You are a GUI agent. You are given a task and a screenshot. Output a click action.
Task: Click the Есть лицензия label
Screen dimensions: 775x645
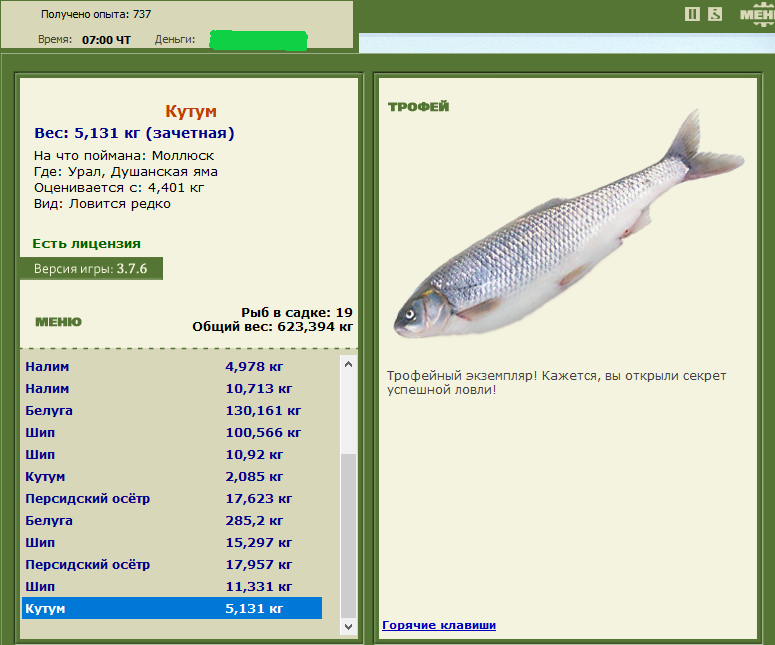(86, 244)
